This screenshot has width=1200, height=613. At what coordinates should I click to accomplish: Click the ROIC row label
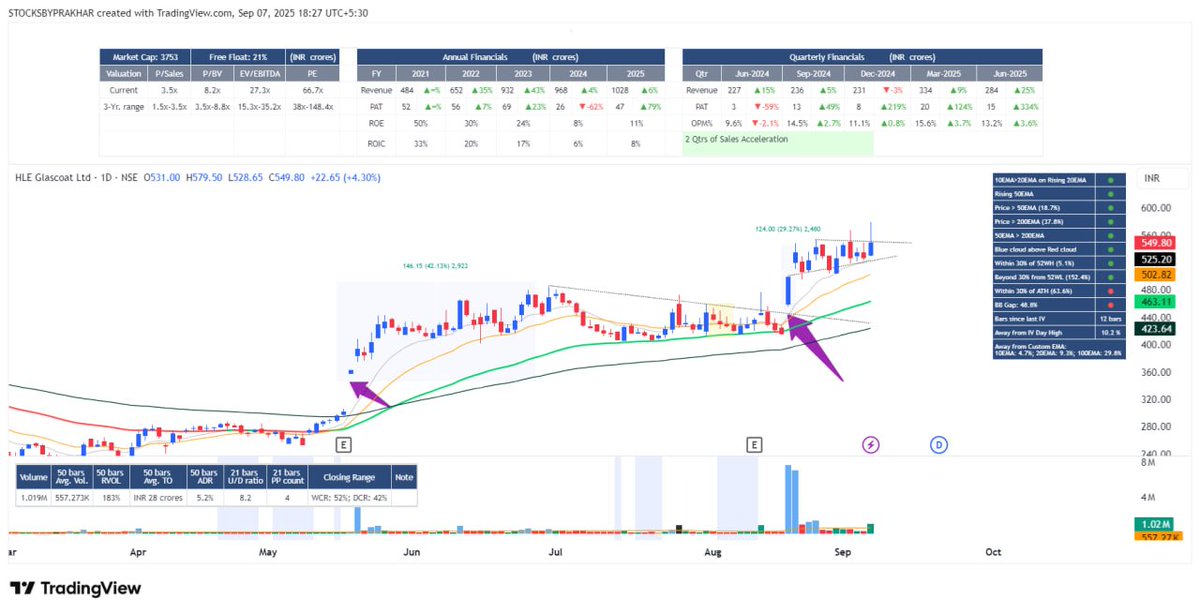click(x=377, y=143)
